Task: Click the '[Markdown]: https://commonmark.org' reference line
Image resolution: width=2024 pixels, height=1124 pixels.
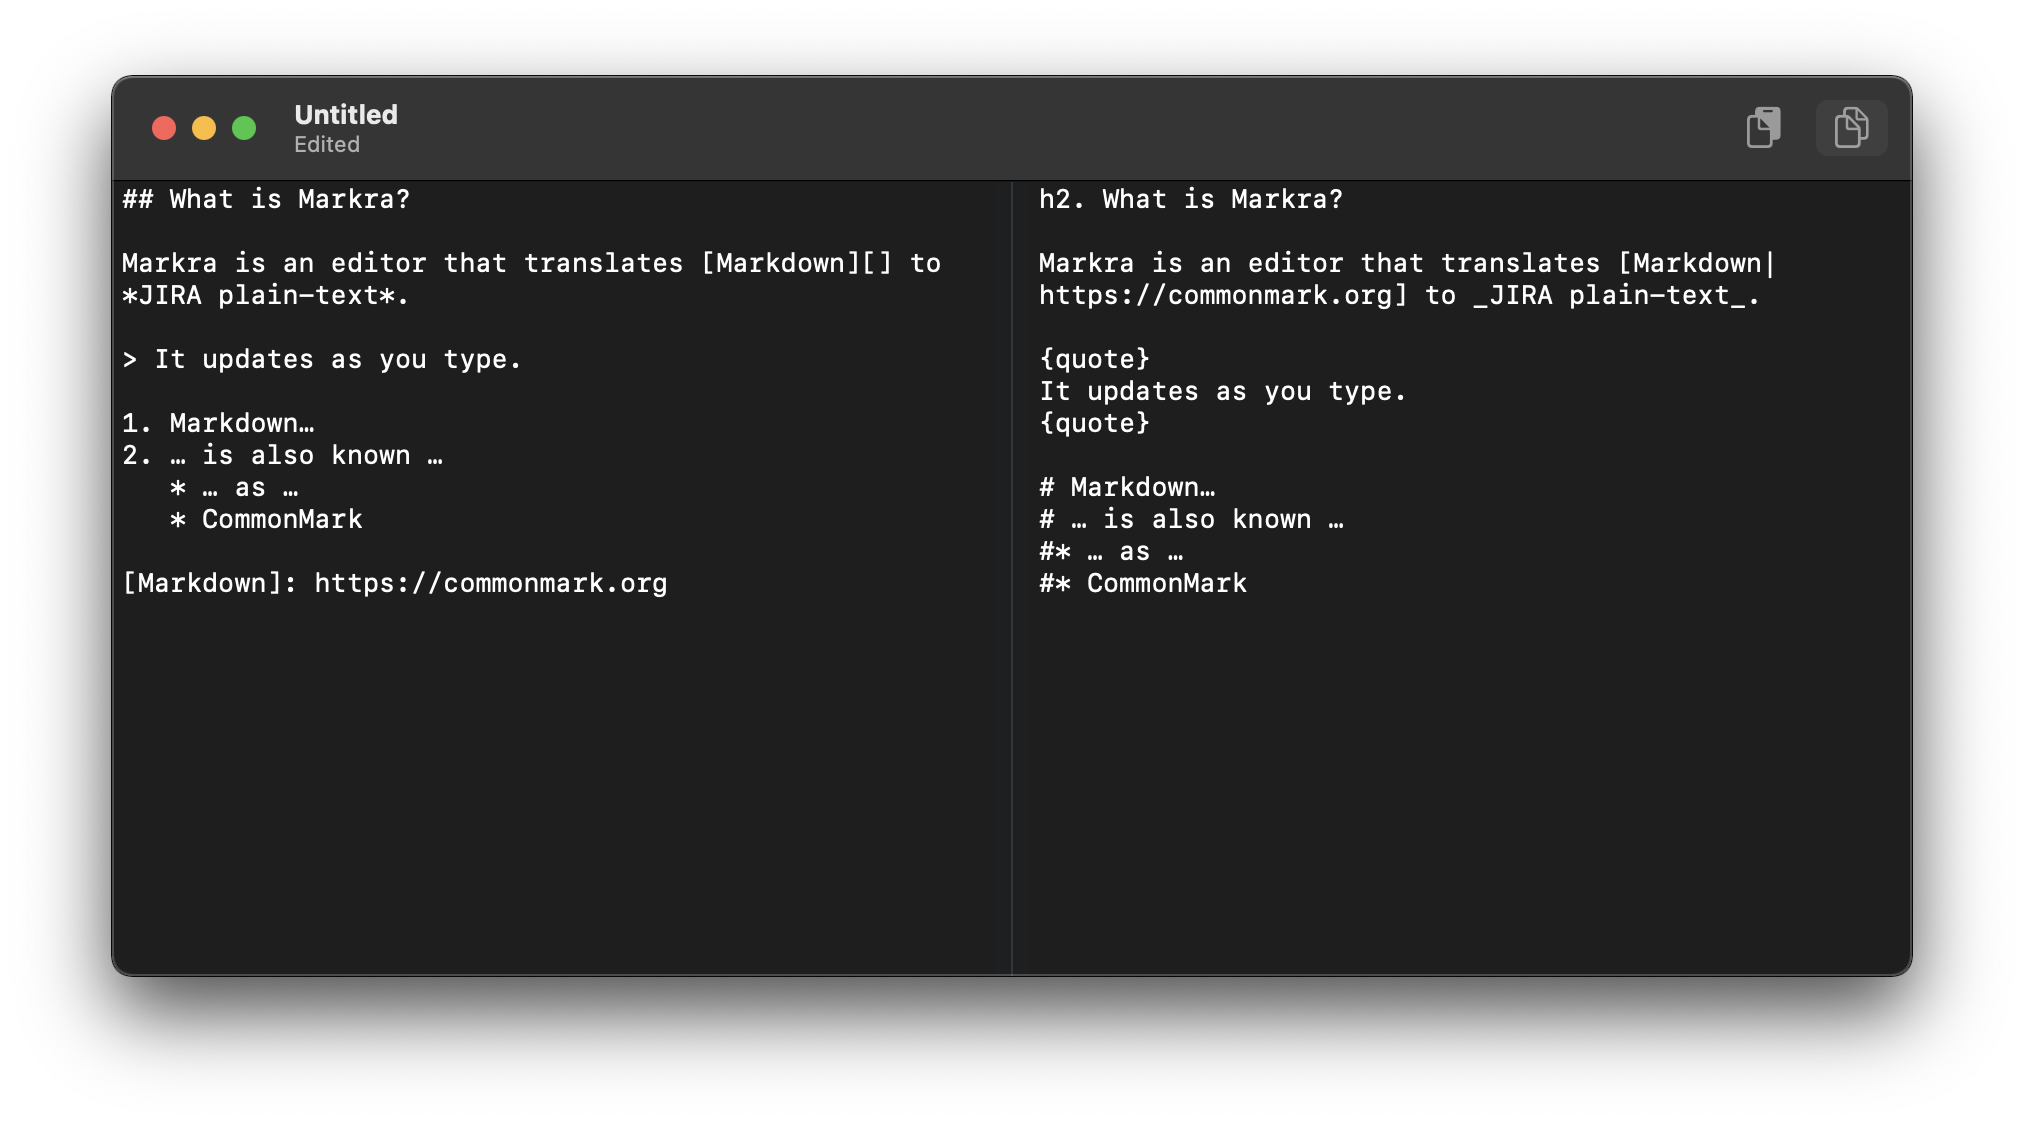Action: click(395, 584)
